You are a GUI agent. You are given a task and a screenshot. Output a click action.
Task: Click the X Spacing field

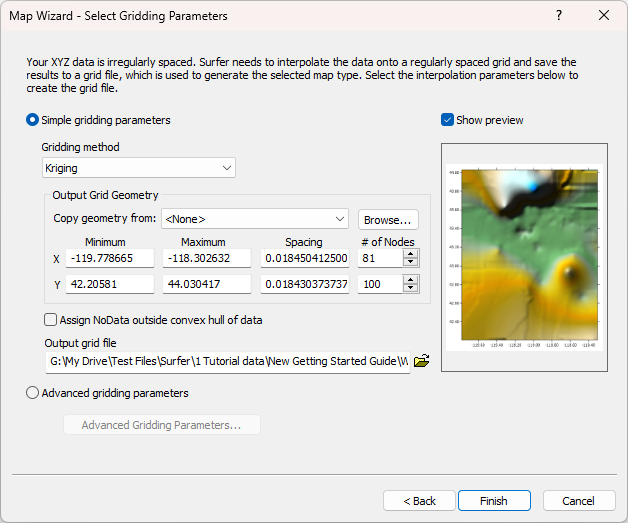[x=305, y=258]
